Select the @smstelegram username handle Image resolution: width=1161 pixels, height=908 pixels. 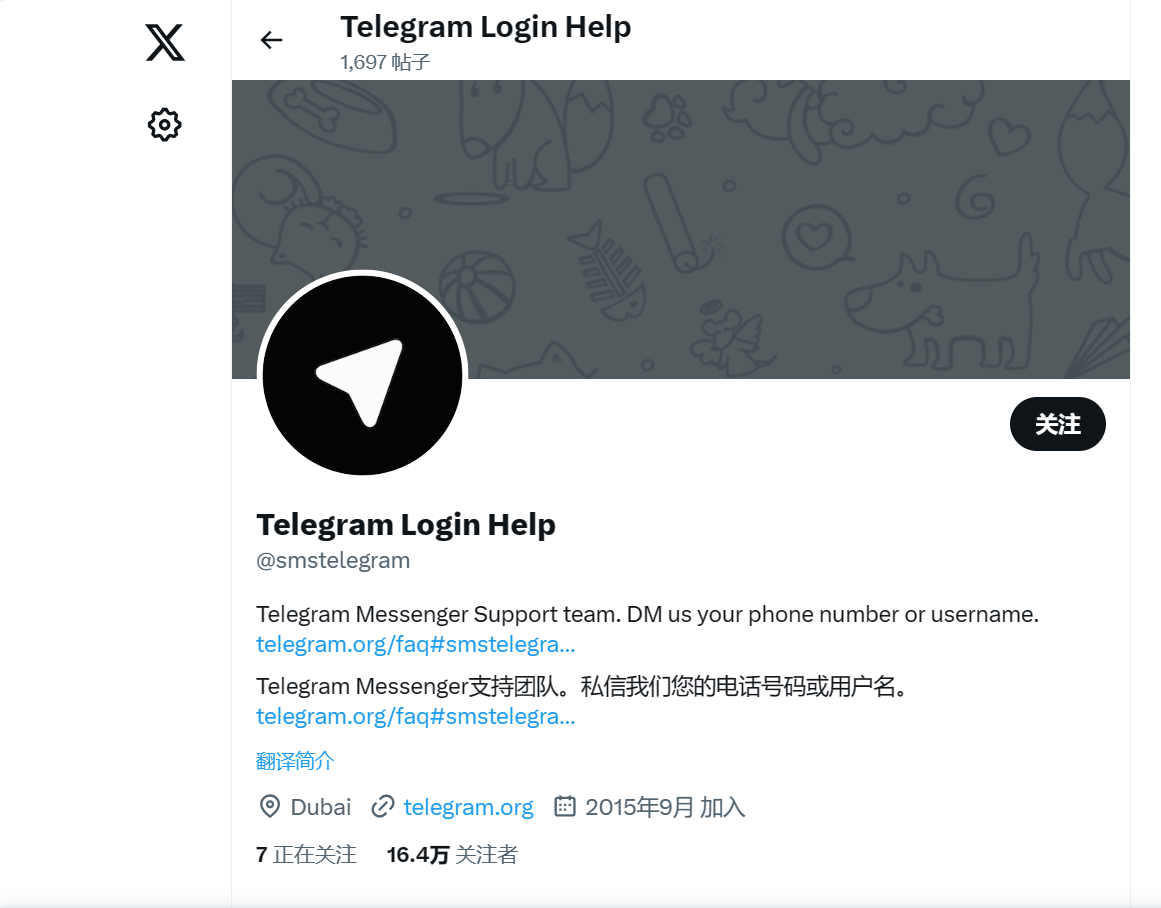click(x=332, y=560)
